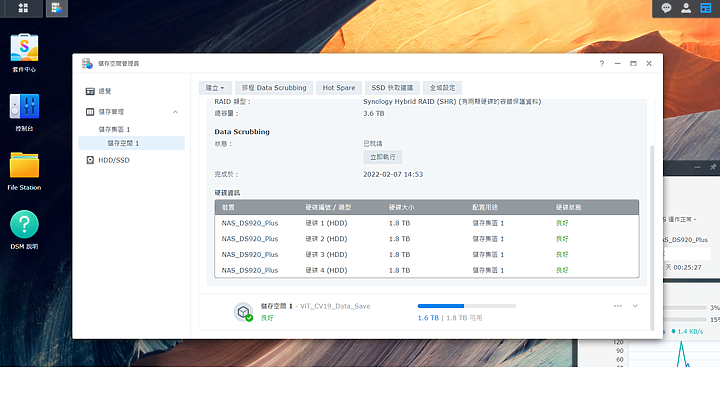Viewport: 720px width, 393px height.
Task: Click the Data Scrubbing section heading
Action: 242,132
